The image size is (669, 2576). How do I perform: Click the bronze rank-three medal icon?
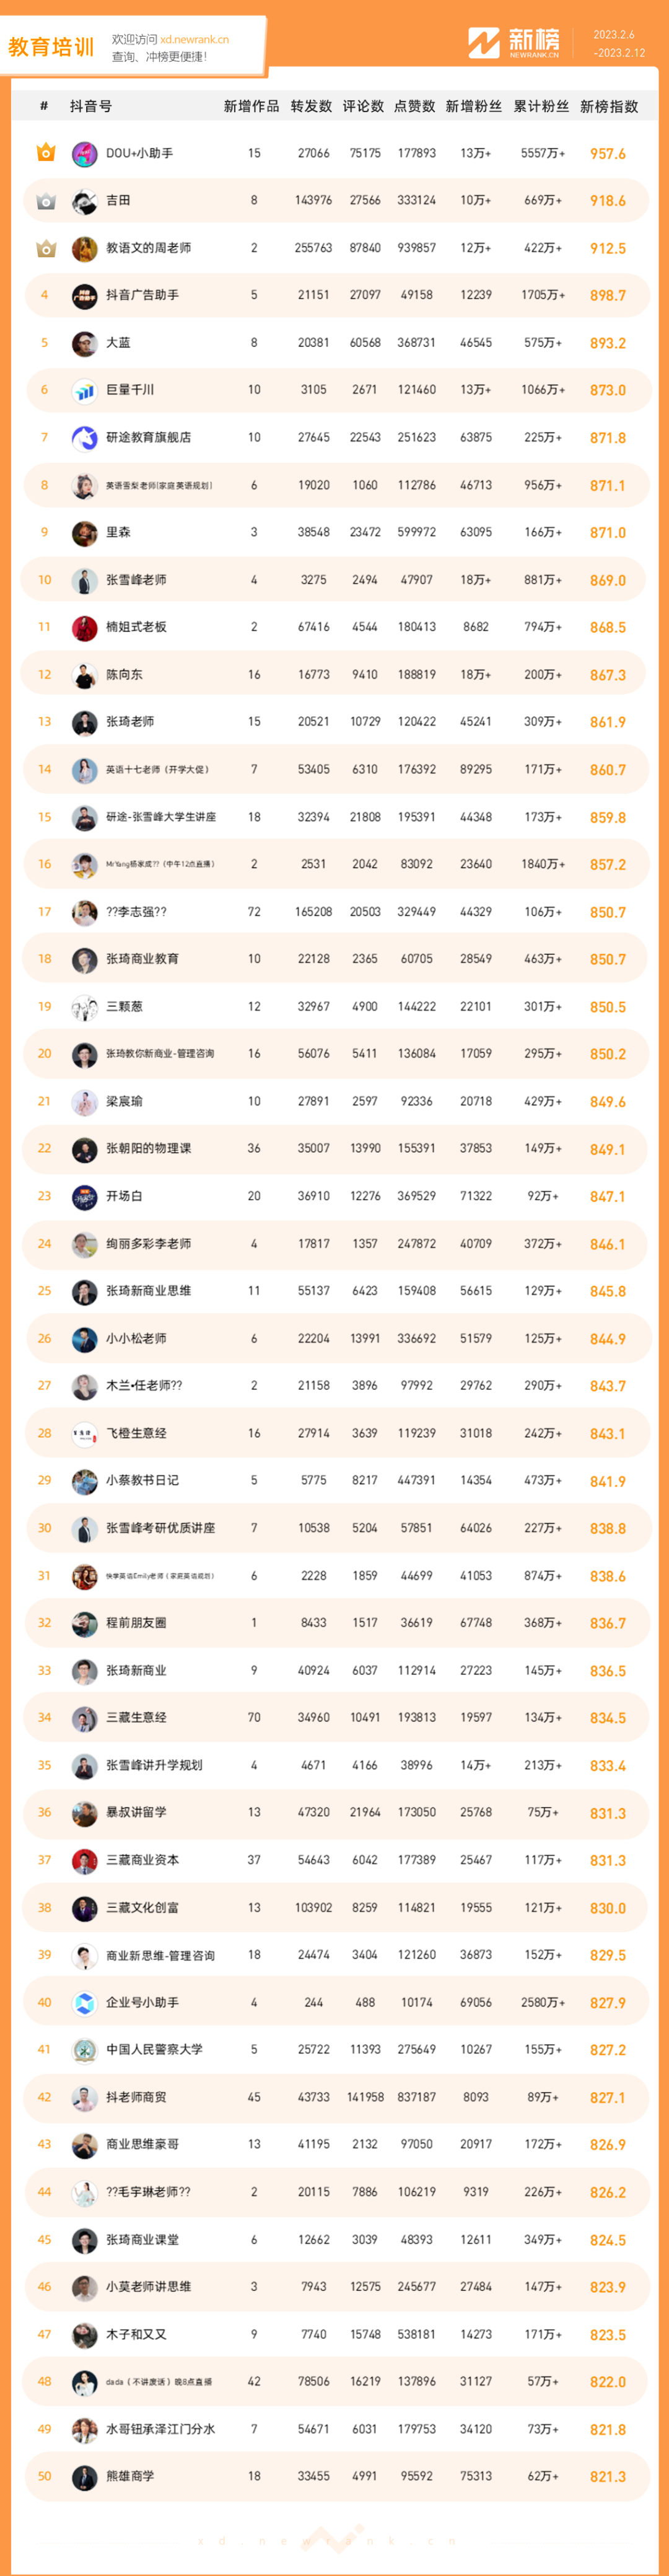click(x=45, y=248)
